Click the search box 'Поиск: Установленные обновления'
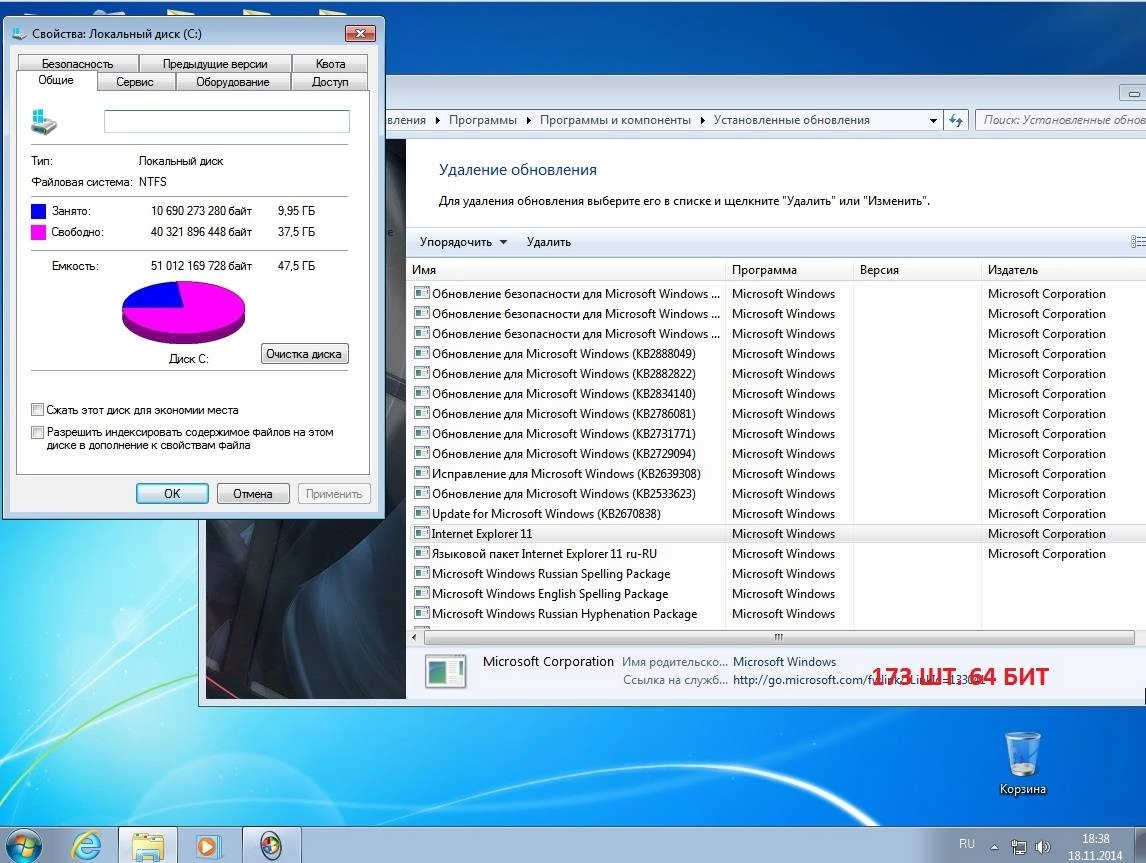Viewport: 1146px width, 863px height. [x=1060, y=120]
